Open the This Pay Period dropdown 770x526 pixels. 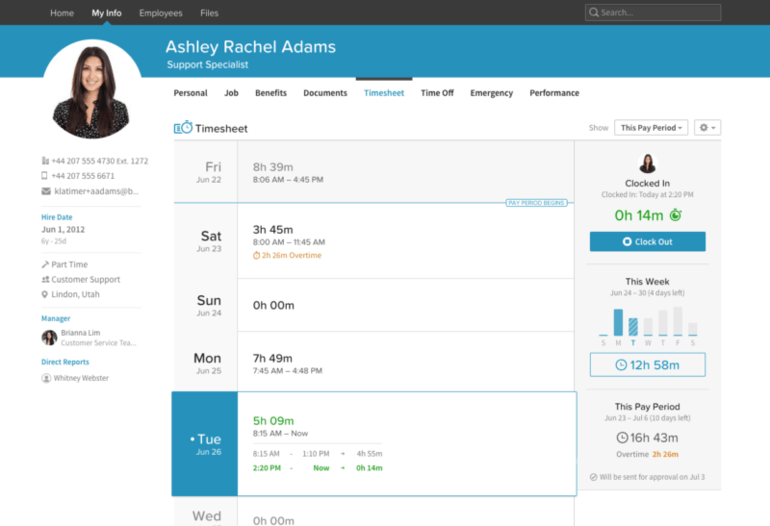(651, 128)
